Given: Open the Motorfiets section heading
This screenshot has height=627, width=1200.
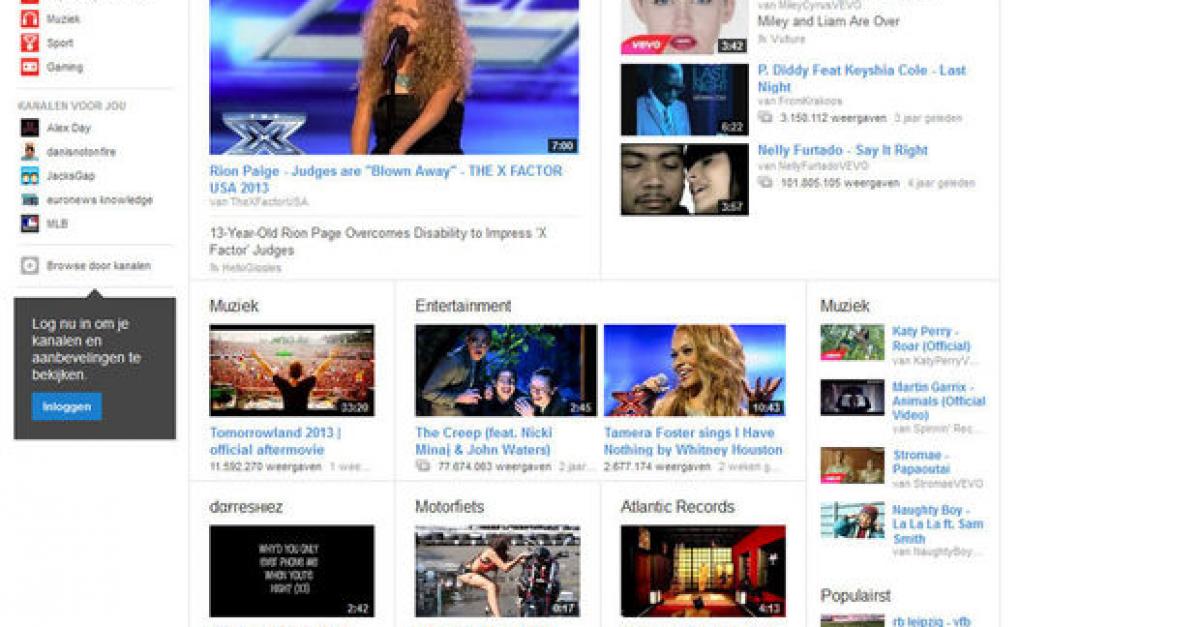Looking at the screenshot, I should 450,507.
